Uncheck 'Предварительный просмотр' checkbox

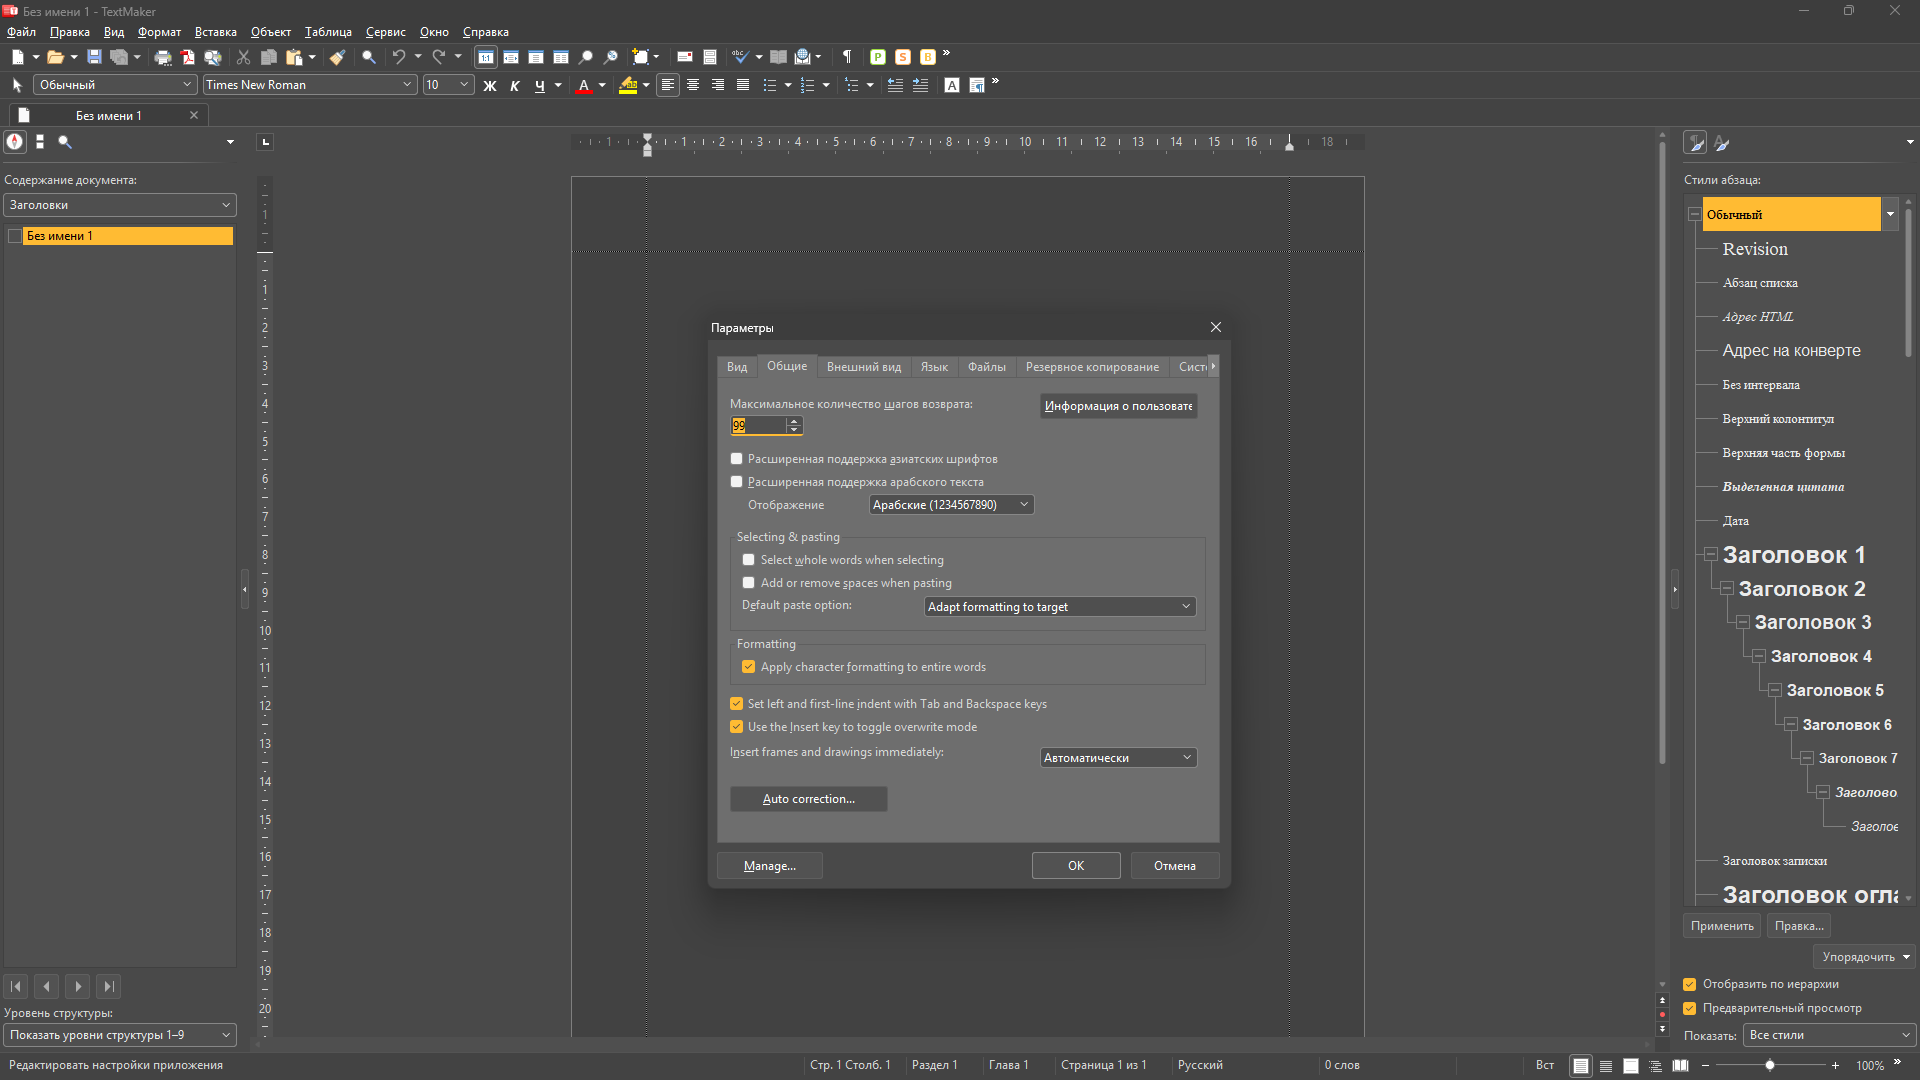tap(1690, 1008)
